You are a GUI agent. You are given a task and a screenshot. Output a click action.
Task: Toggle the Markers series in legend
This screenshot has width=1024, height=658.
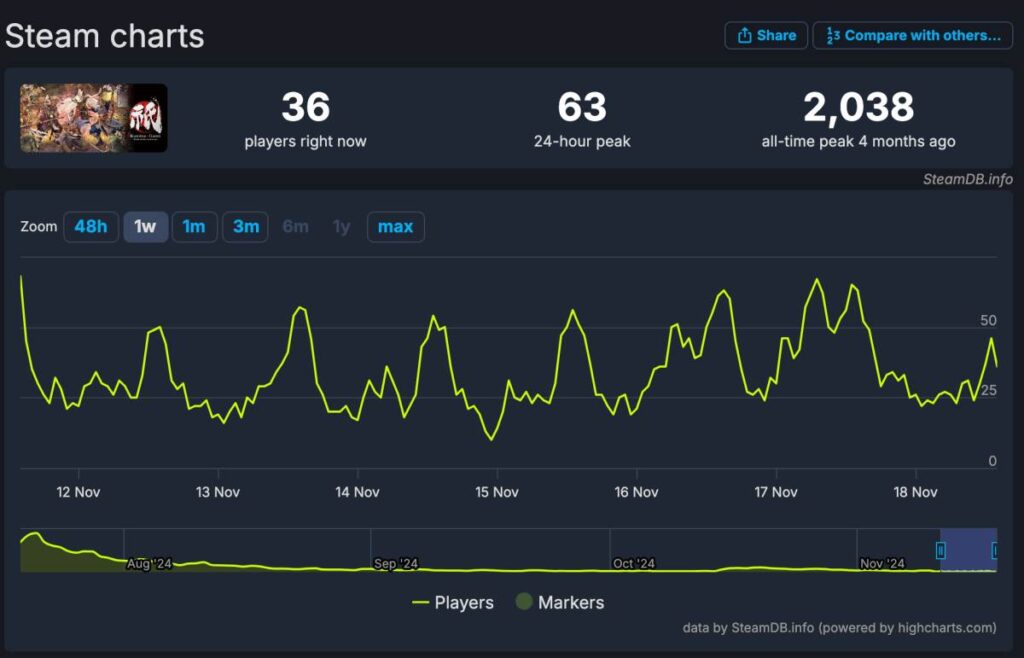[x=560, y=602]
